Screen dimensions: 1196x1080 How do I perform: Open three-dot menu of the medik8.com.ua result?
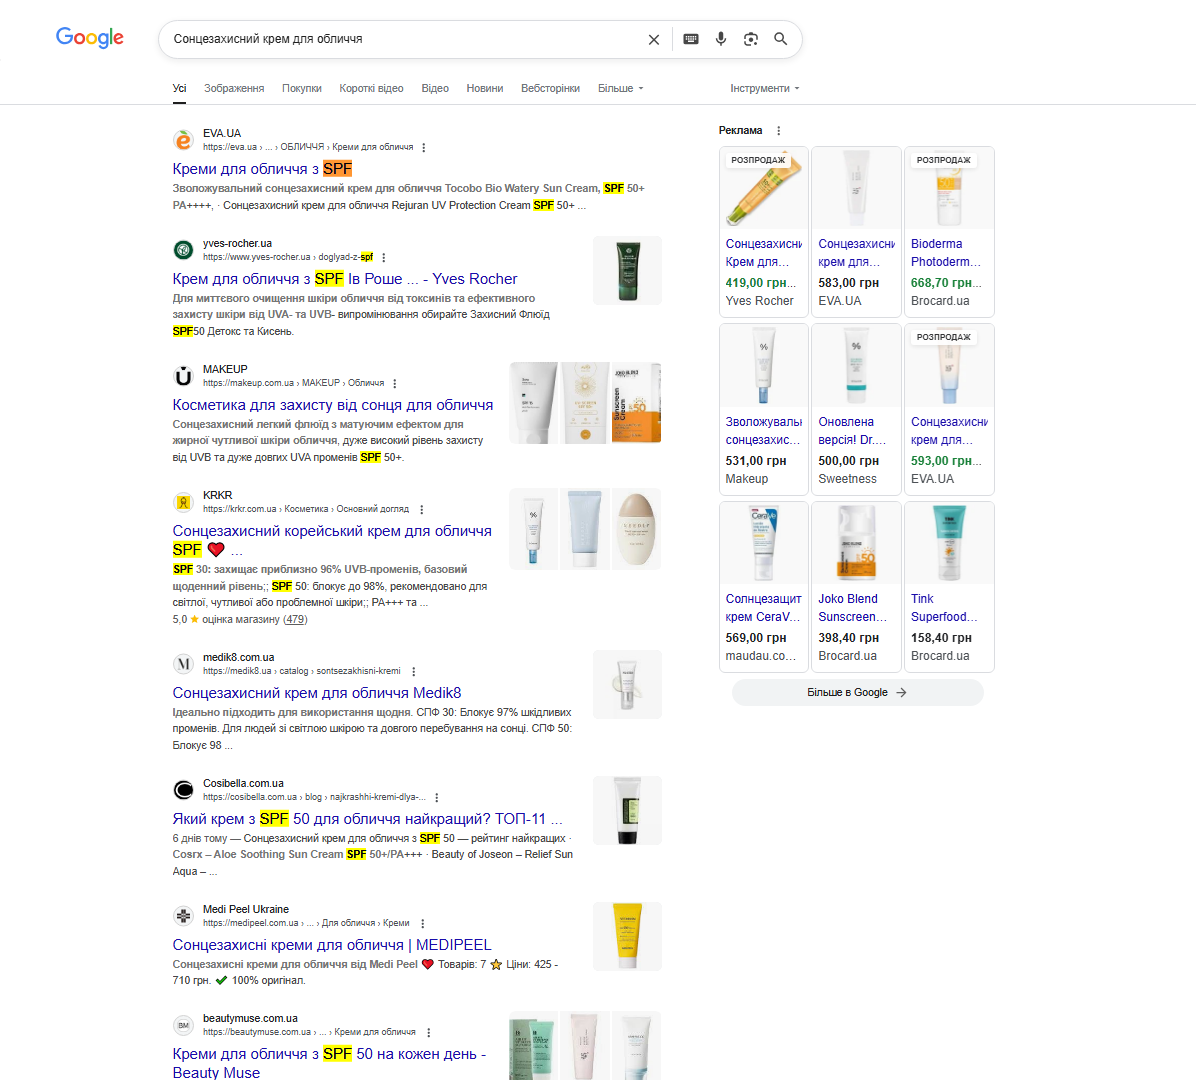click(413, 671)
